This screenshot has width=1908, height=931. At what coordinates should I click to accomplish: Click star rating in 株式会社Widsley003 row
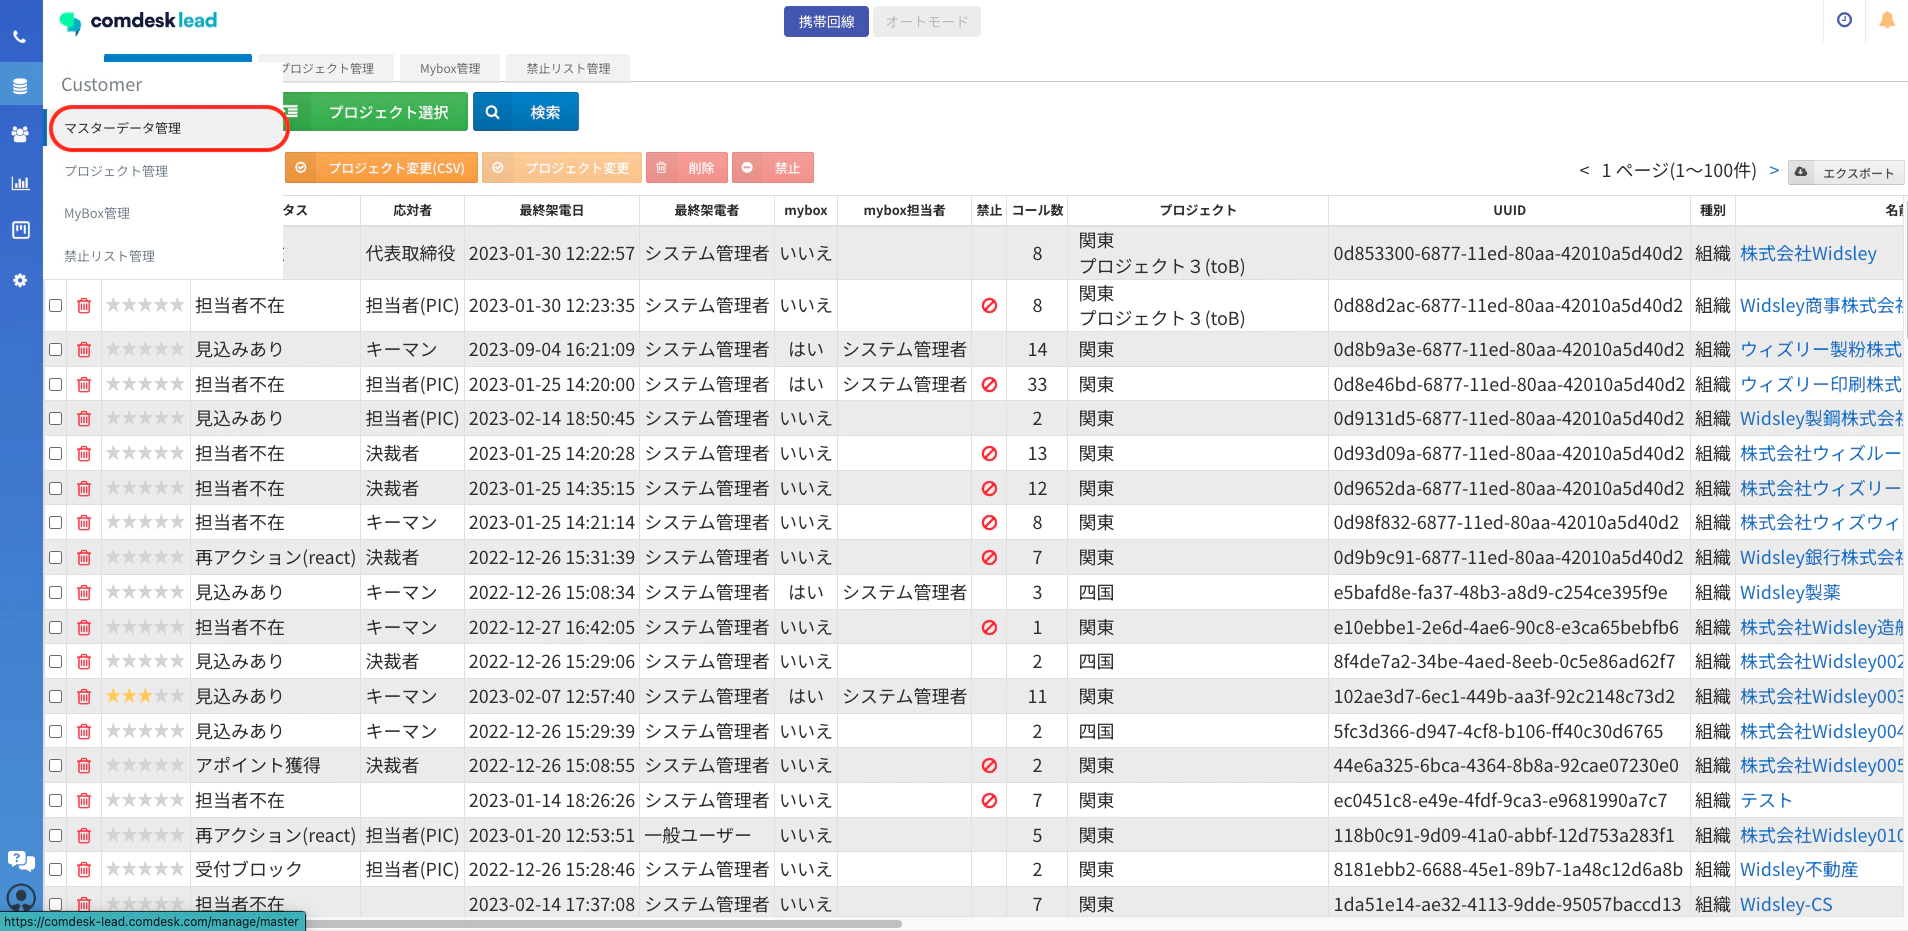[x=145, y=697]
